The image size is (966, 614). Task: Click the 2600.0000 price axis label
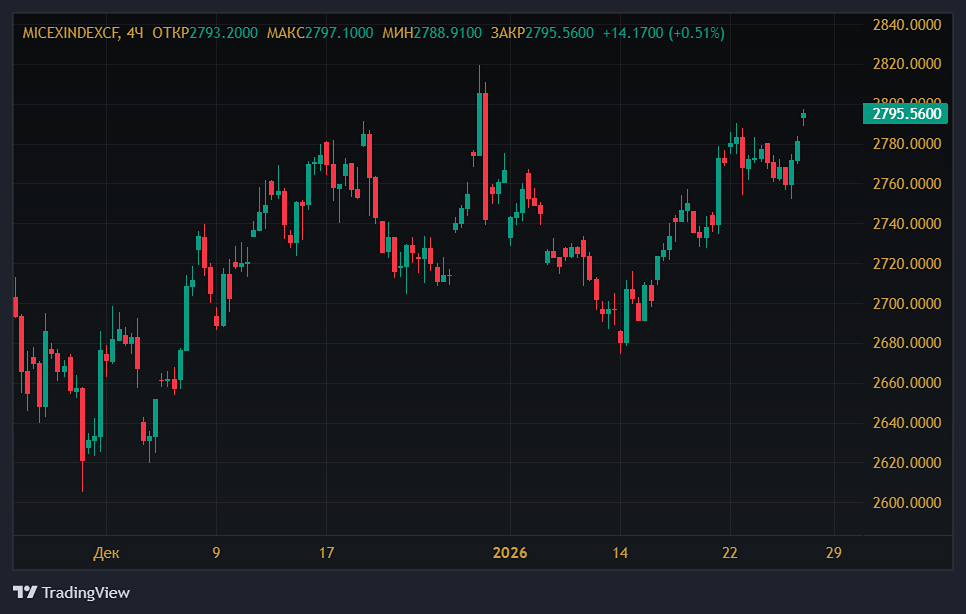click(x=907, y=503)
